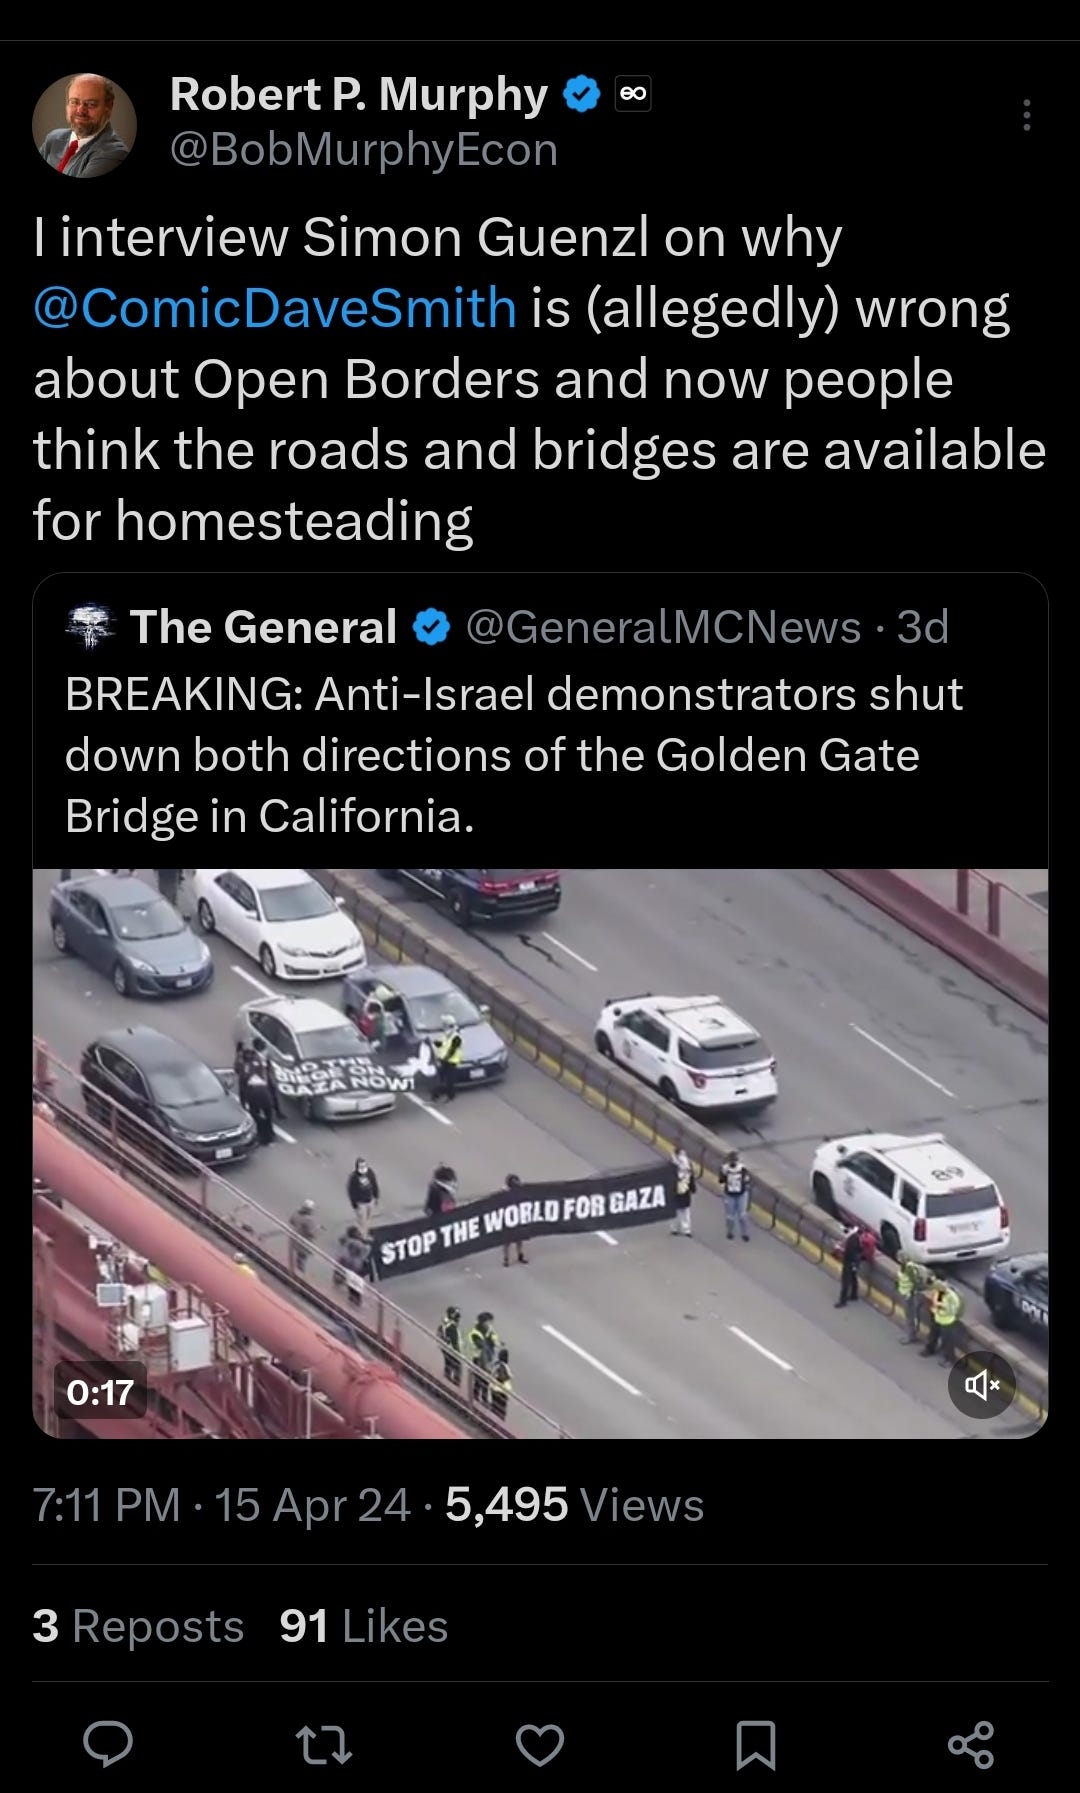The height and width of the screenshot is (1793, 1080).
Task: Open The General's avatar icon
Action: 91,627
